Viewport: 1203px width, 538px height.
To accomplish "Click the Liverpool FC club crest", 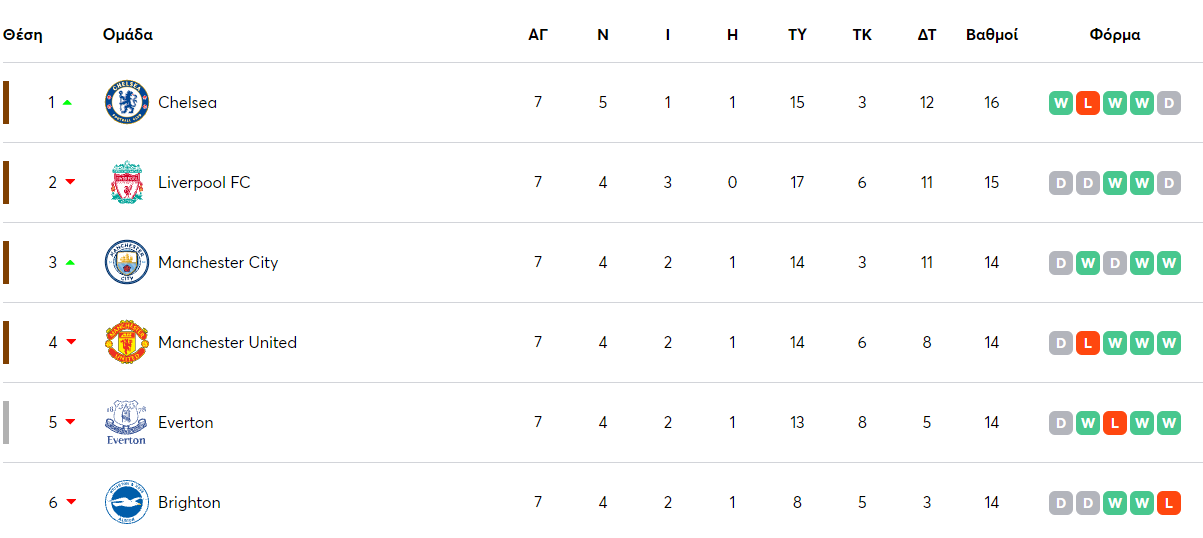I will pyautogui.click(x=127, y=182).
